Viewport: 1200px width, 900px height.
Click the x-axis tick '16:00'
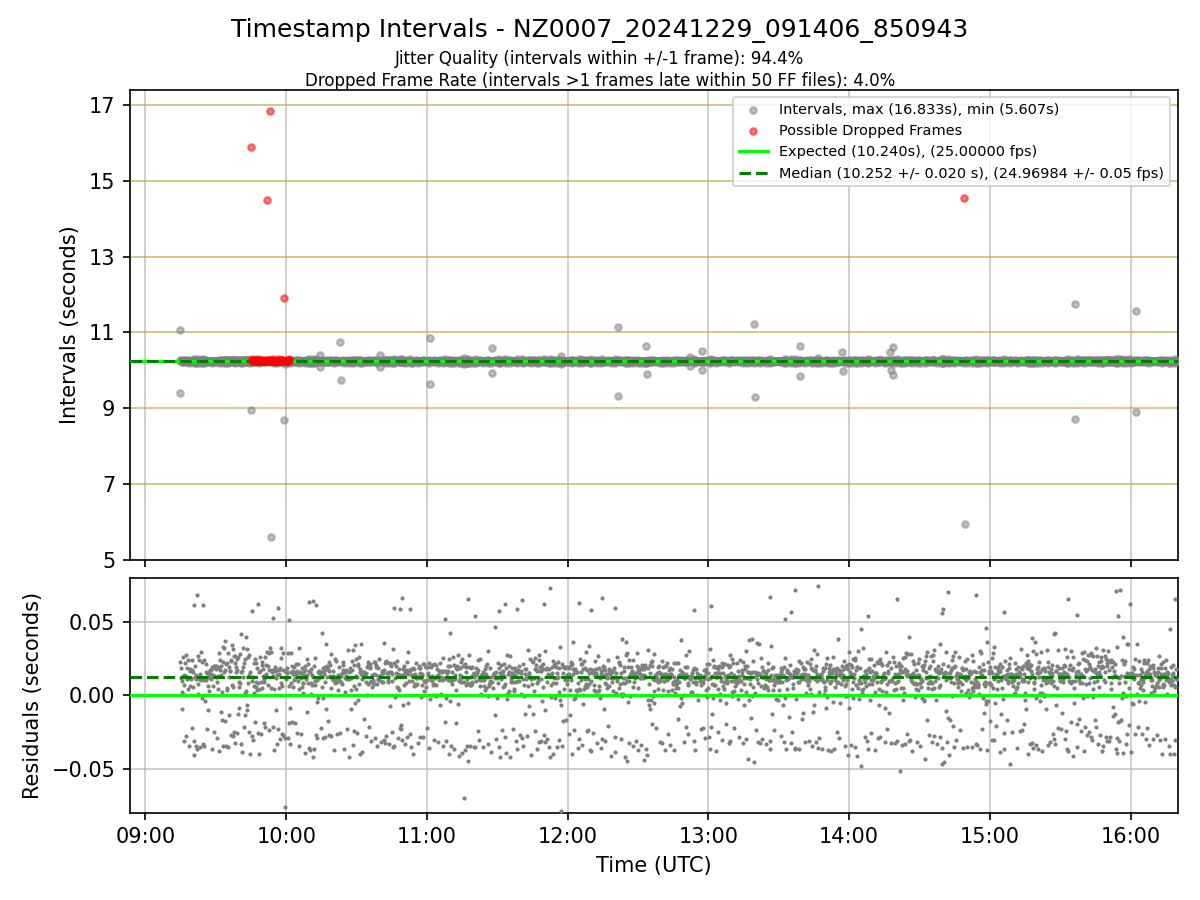click(x=1130, y=836)
